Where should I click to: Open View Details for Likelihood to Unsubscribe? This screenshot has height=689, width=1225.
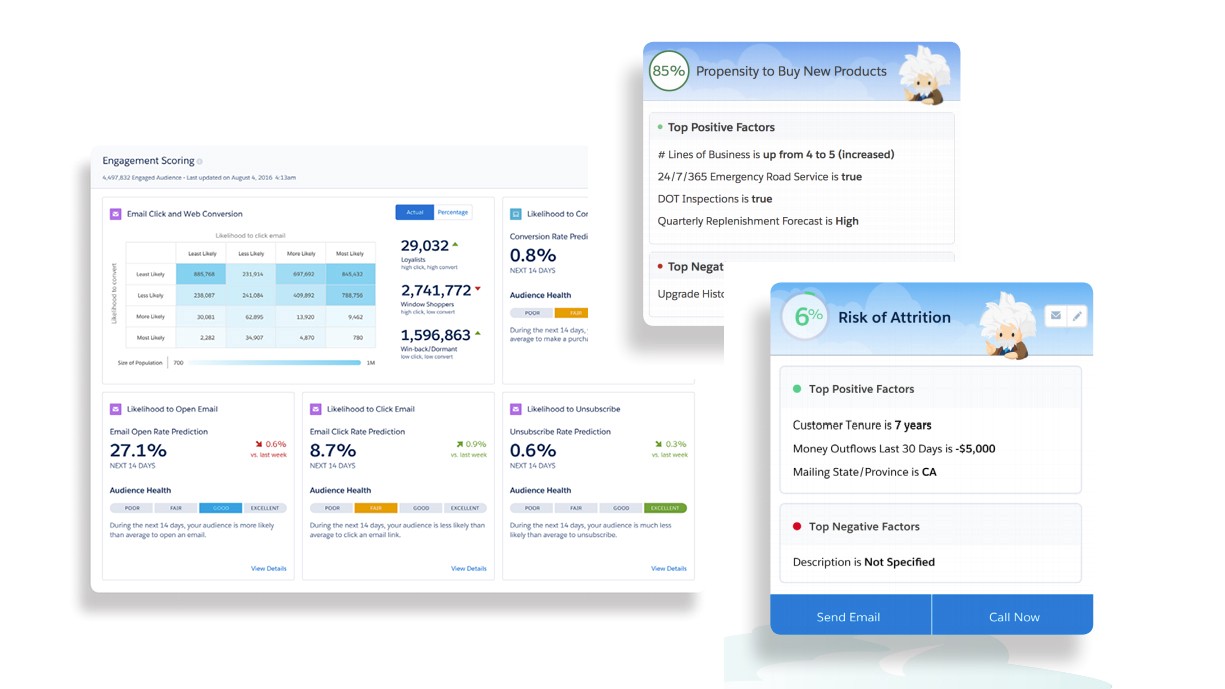[x=669, y=568]
